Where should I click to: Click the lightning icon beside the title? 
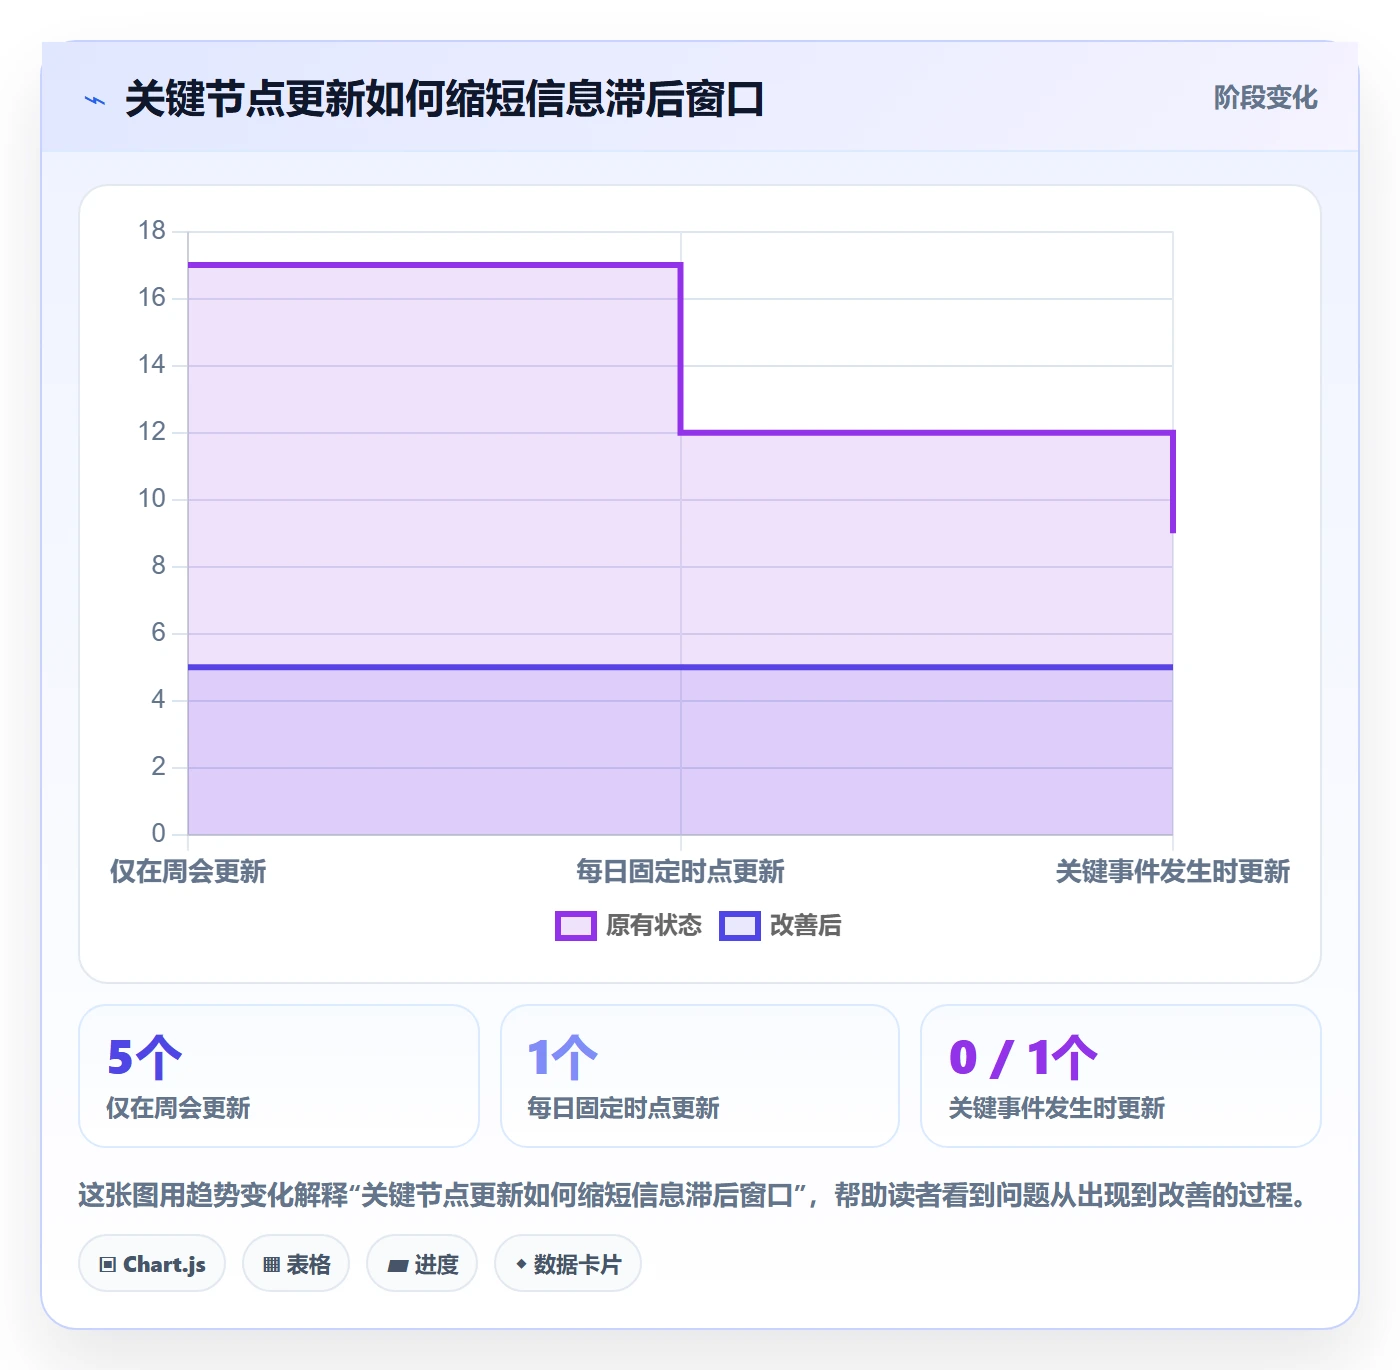pyautogui.click(x=95, y=100)
